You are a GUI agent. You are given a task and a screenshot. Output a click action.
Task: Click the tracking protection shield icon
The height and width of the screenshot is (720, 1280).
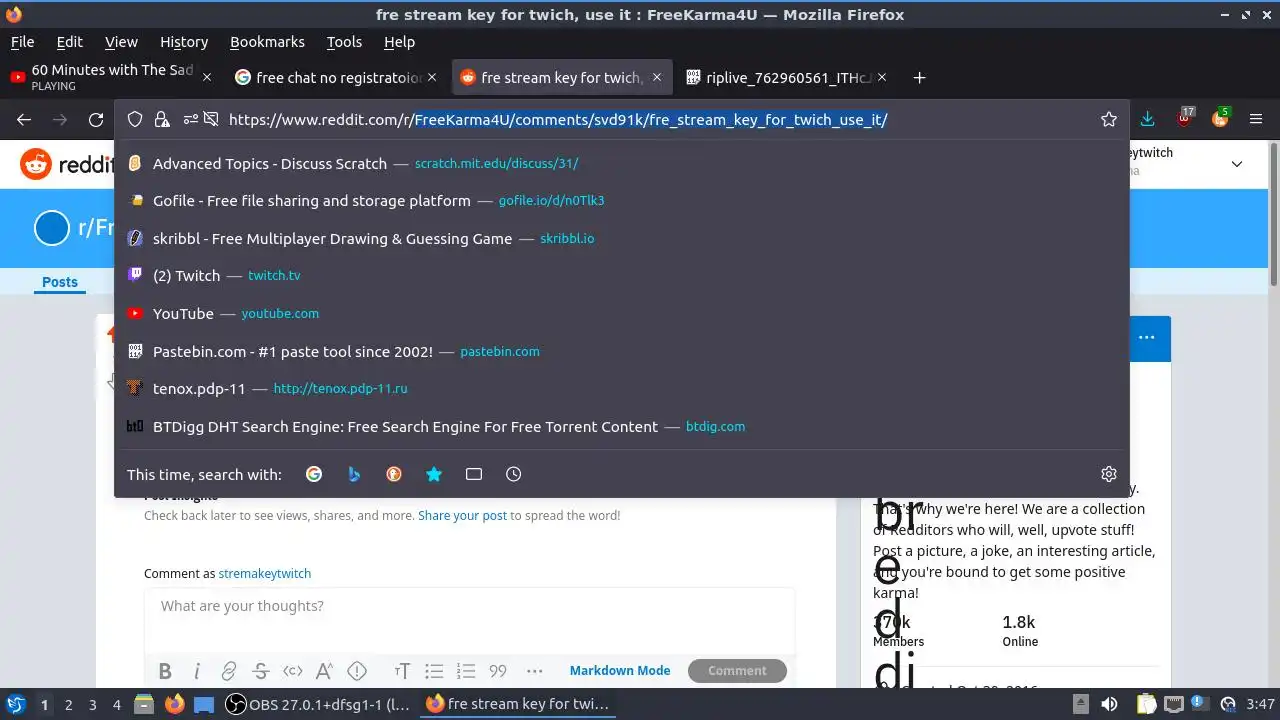[x=135, y=119]
